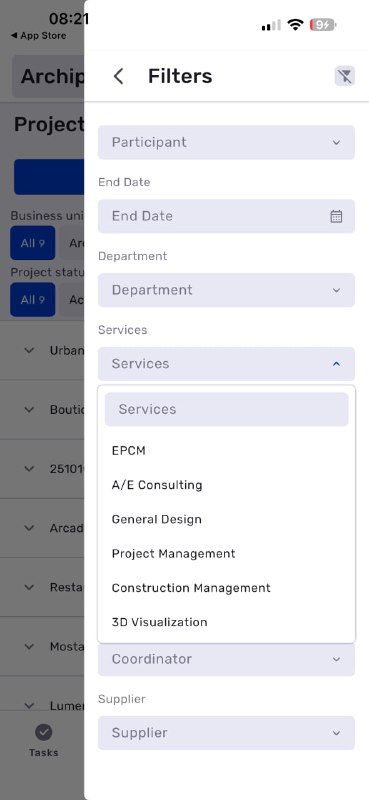Open the Supplier dropdown

[226, 733]
